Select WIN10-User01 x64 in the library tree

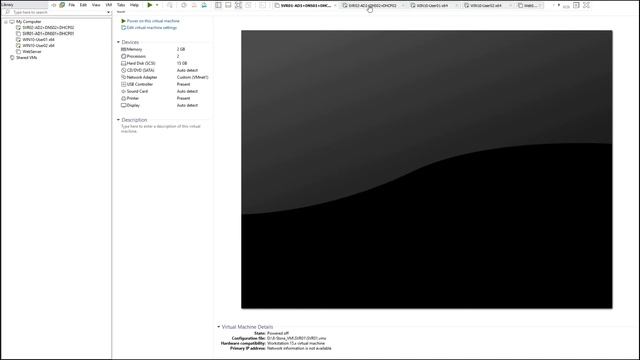tap(38, 40)
